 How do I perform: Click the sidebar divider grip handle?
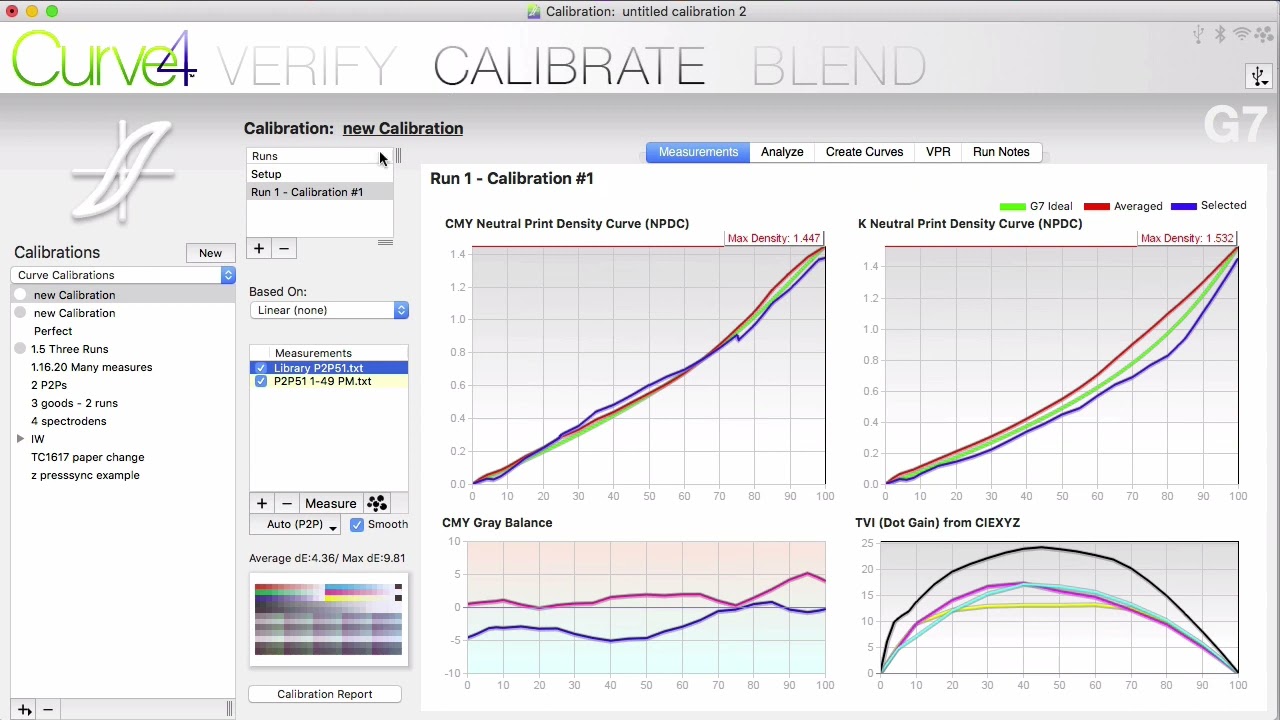click(229, 709)
